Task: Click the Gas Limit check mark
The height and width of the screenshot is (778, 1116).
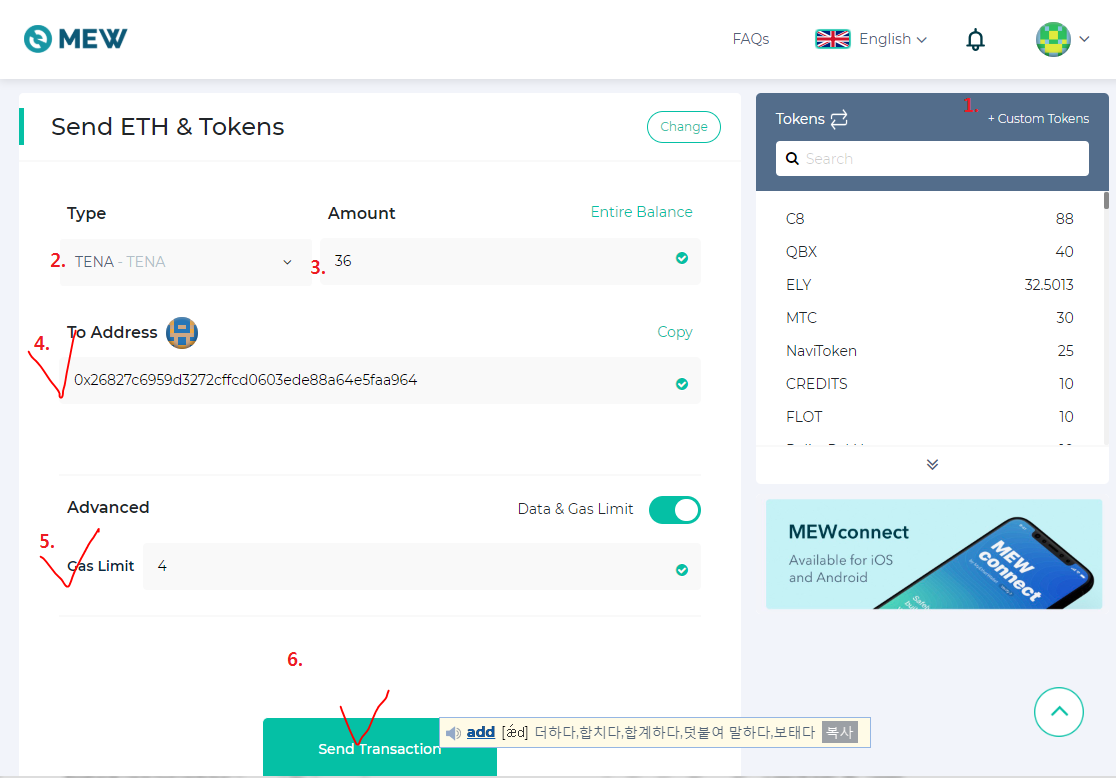Action: click(x=682, y=569)
